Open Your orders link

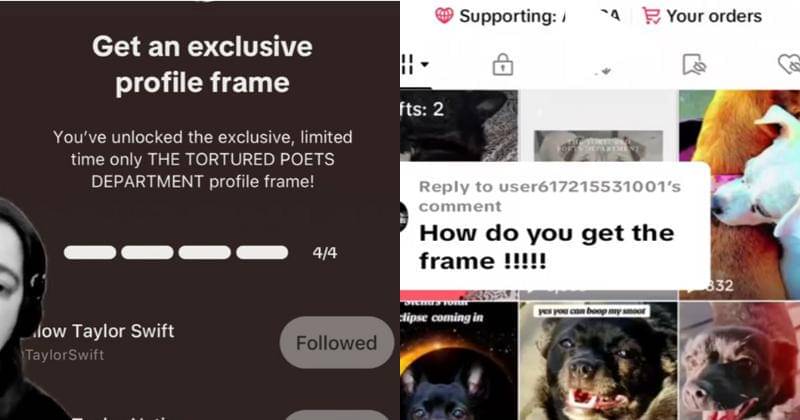[714, 16]
